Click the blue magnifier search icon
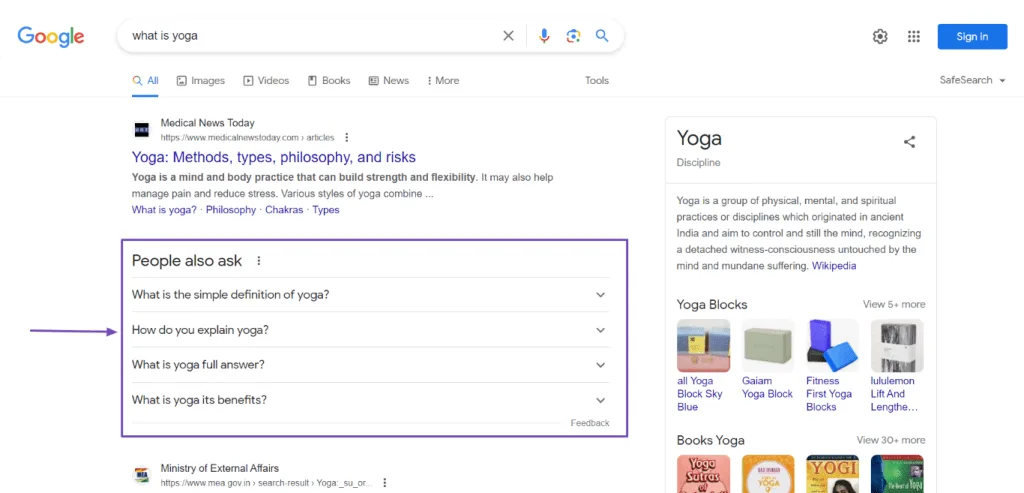Image resolution: width=1024 pixels, height=493 pixels. pyautogui.click(x=602, y=36)
